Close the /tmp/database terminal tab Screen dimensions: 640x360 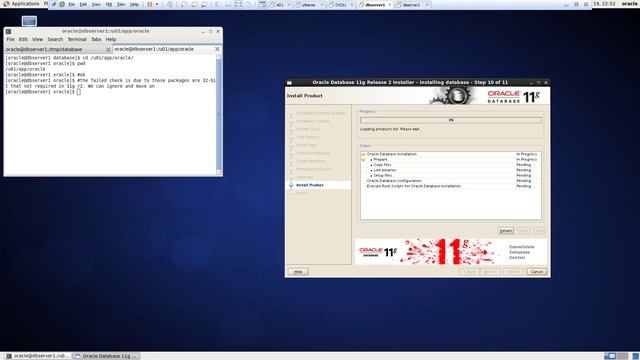coord(108,49)
